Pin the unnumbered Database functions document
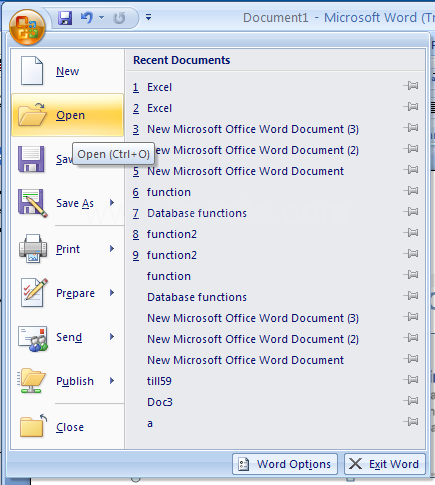Viewport: 435px width, 485px height. pos(411,296)
